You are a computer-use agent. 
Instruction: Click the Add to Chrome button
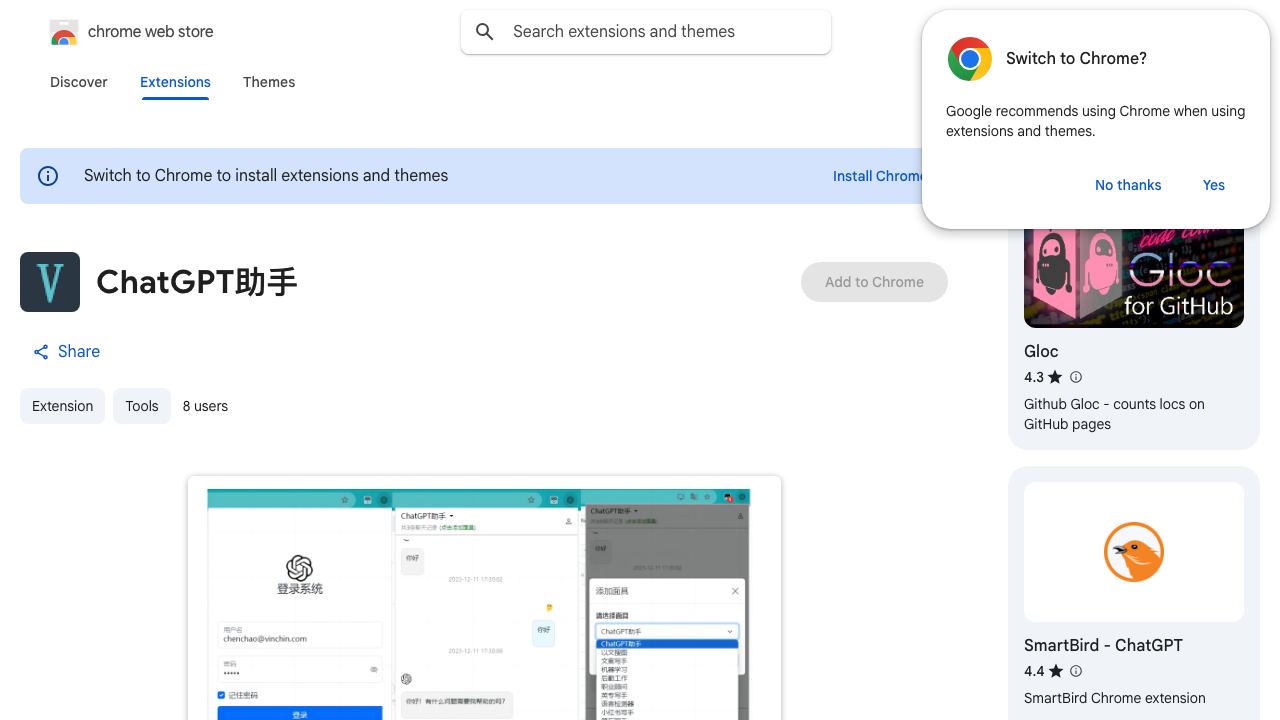(x=874, y=282)
